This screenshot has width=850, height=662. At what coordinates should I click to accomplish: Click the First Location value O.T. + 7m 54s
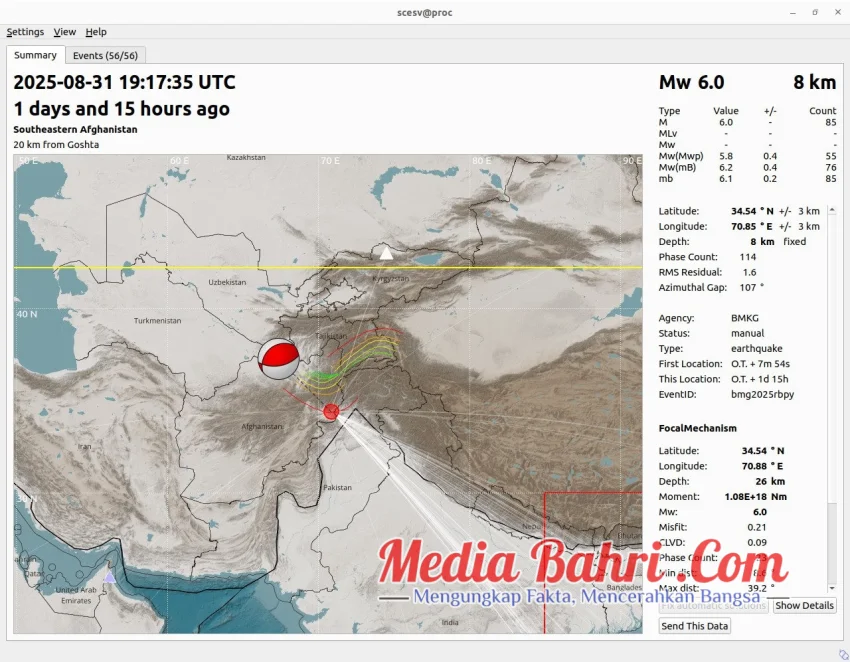(760, 364)
